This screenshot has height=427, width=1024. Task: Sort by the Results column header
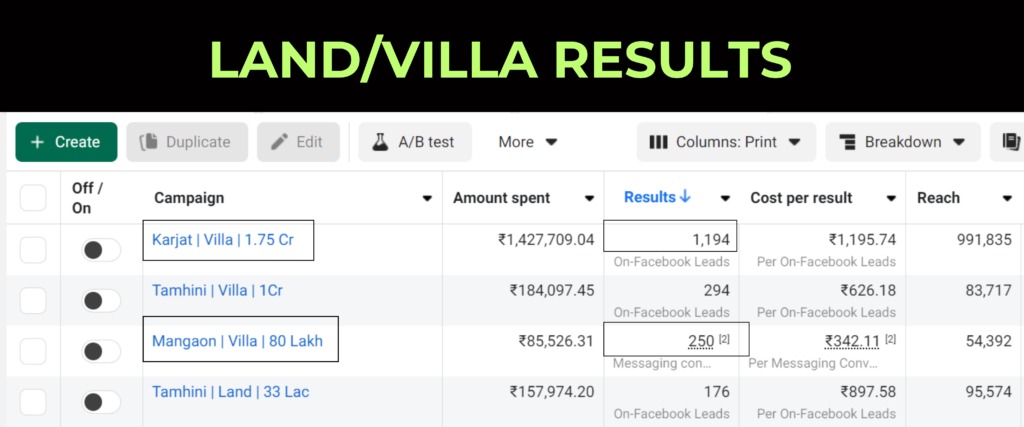[x=657, y=197]
